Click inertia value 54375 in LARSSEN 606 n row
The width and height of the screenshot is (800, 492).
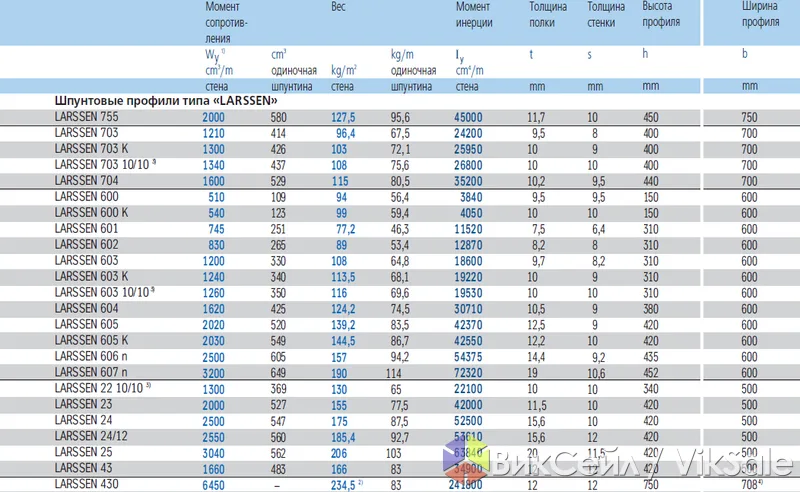[468, 357]
